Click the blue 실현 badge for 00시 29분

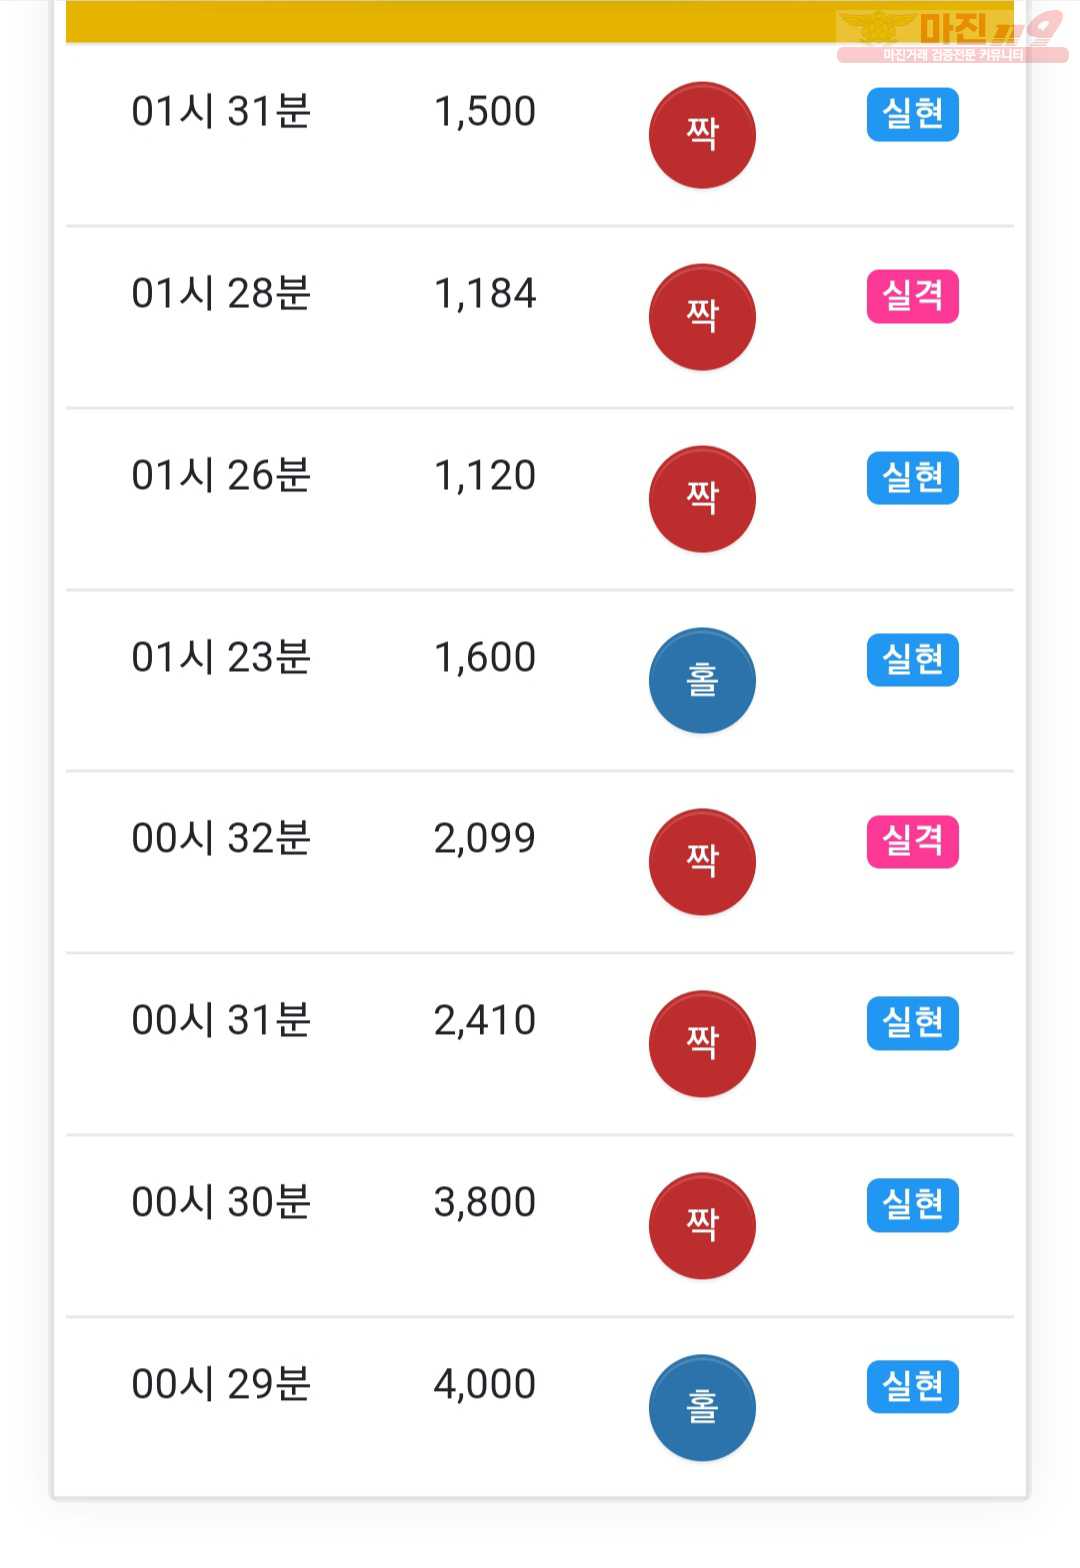click(912, 1387)
